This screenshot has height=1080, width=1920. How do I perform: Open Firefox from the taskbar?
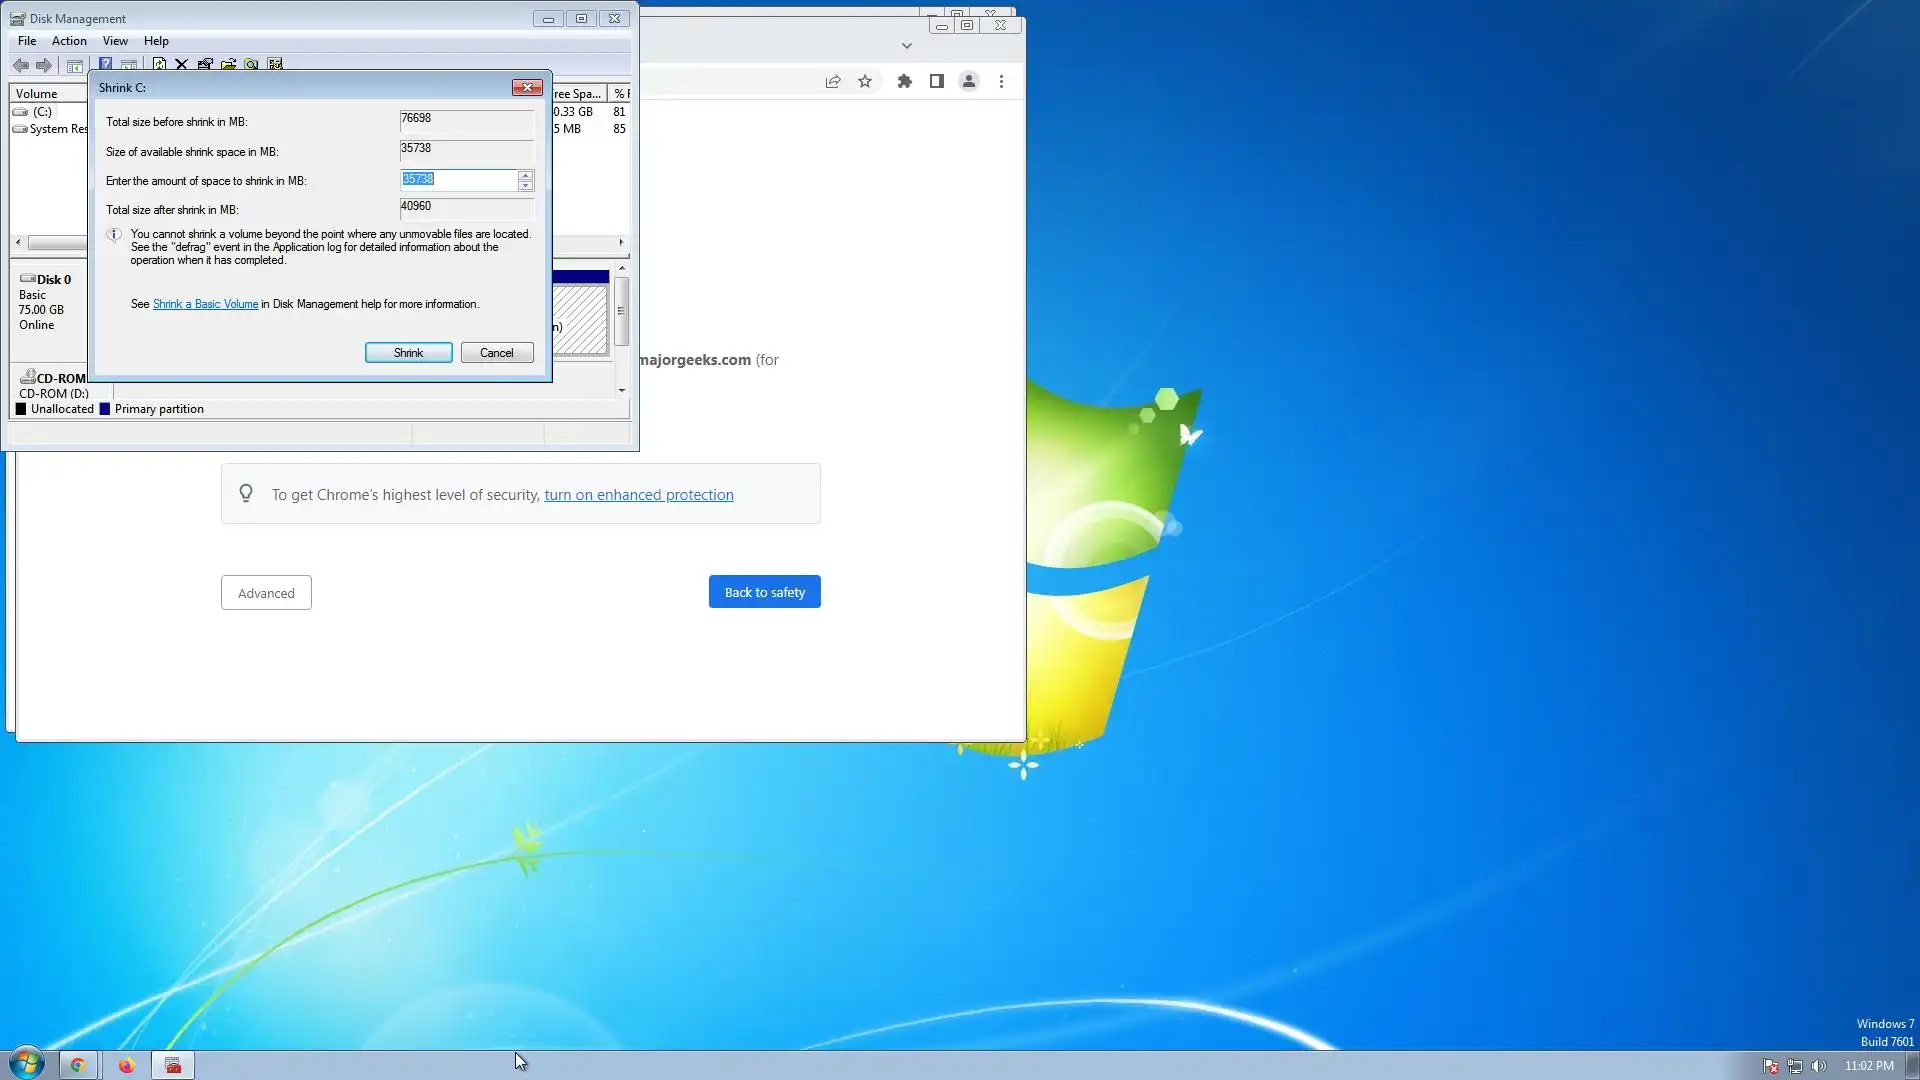(x=126, y=1065)
